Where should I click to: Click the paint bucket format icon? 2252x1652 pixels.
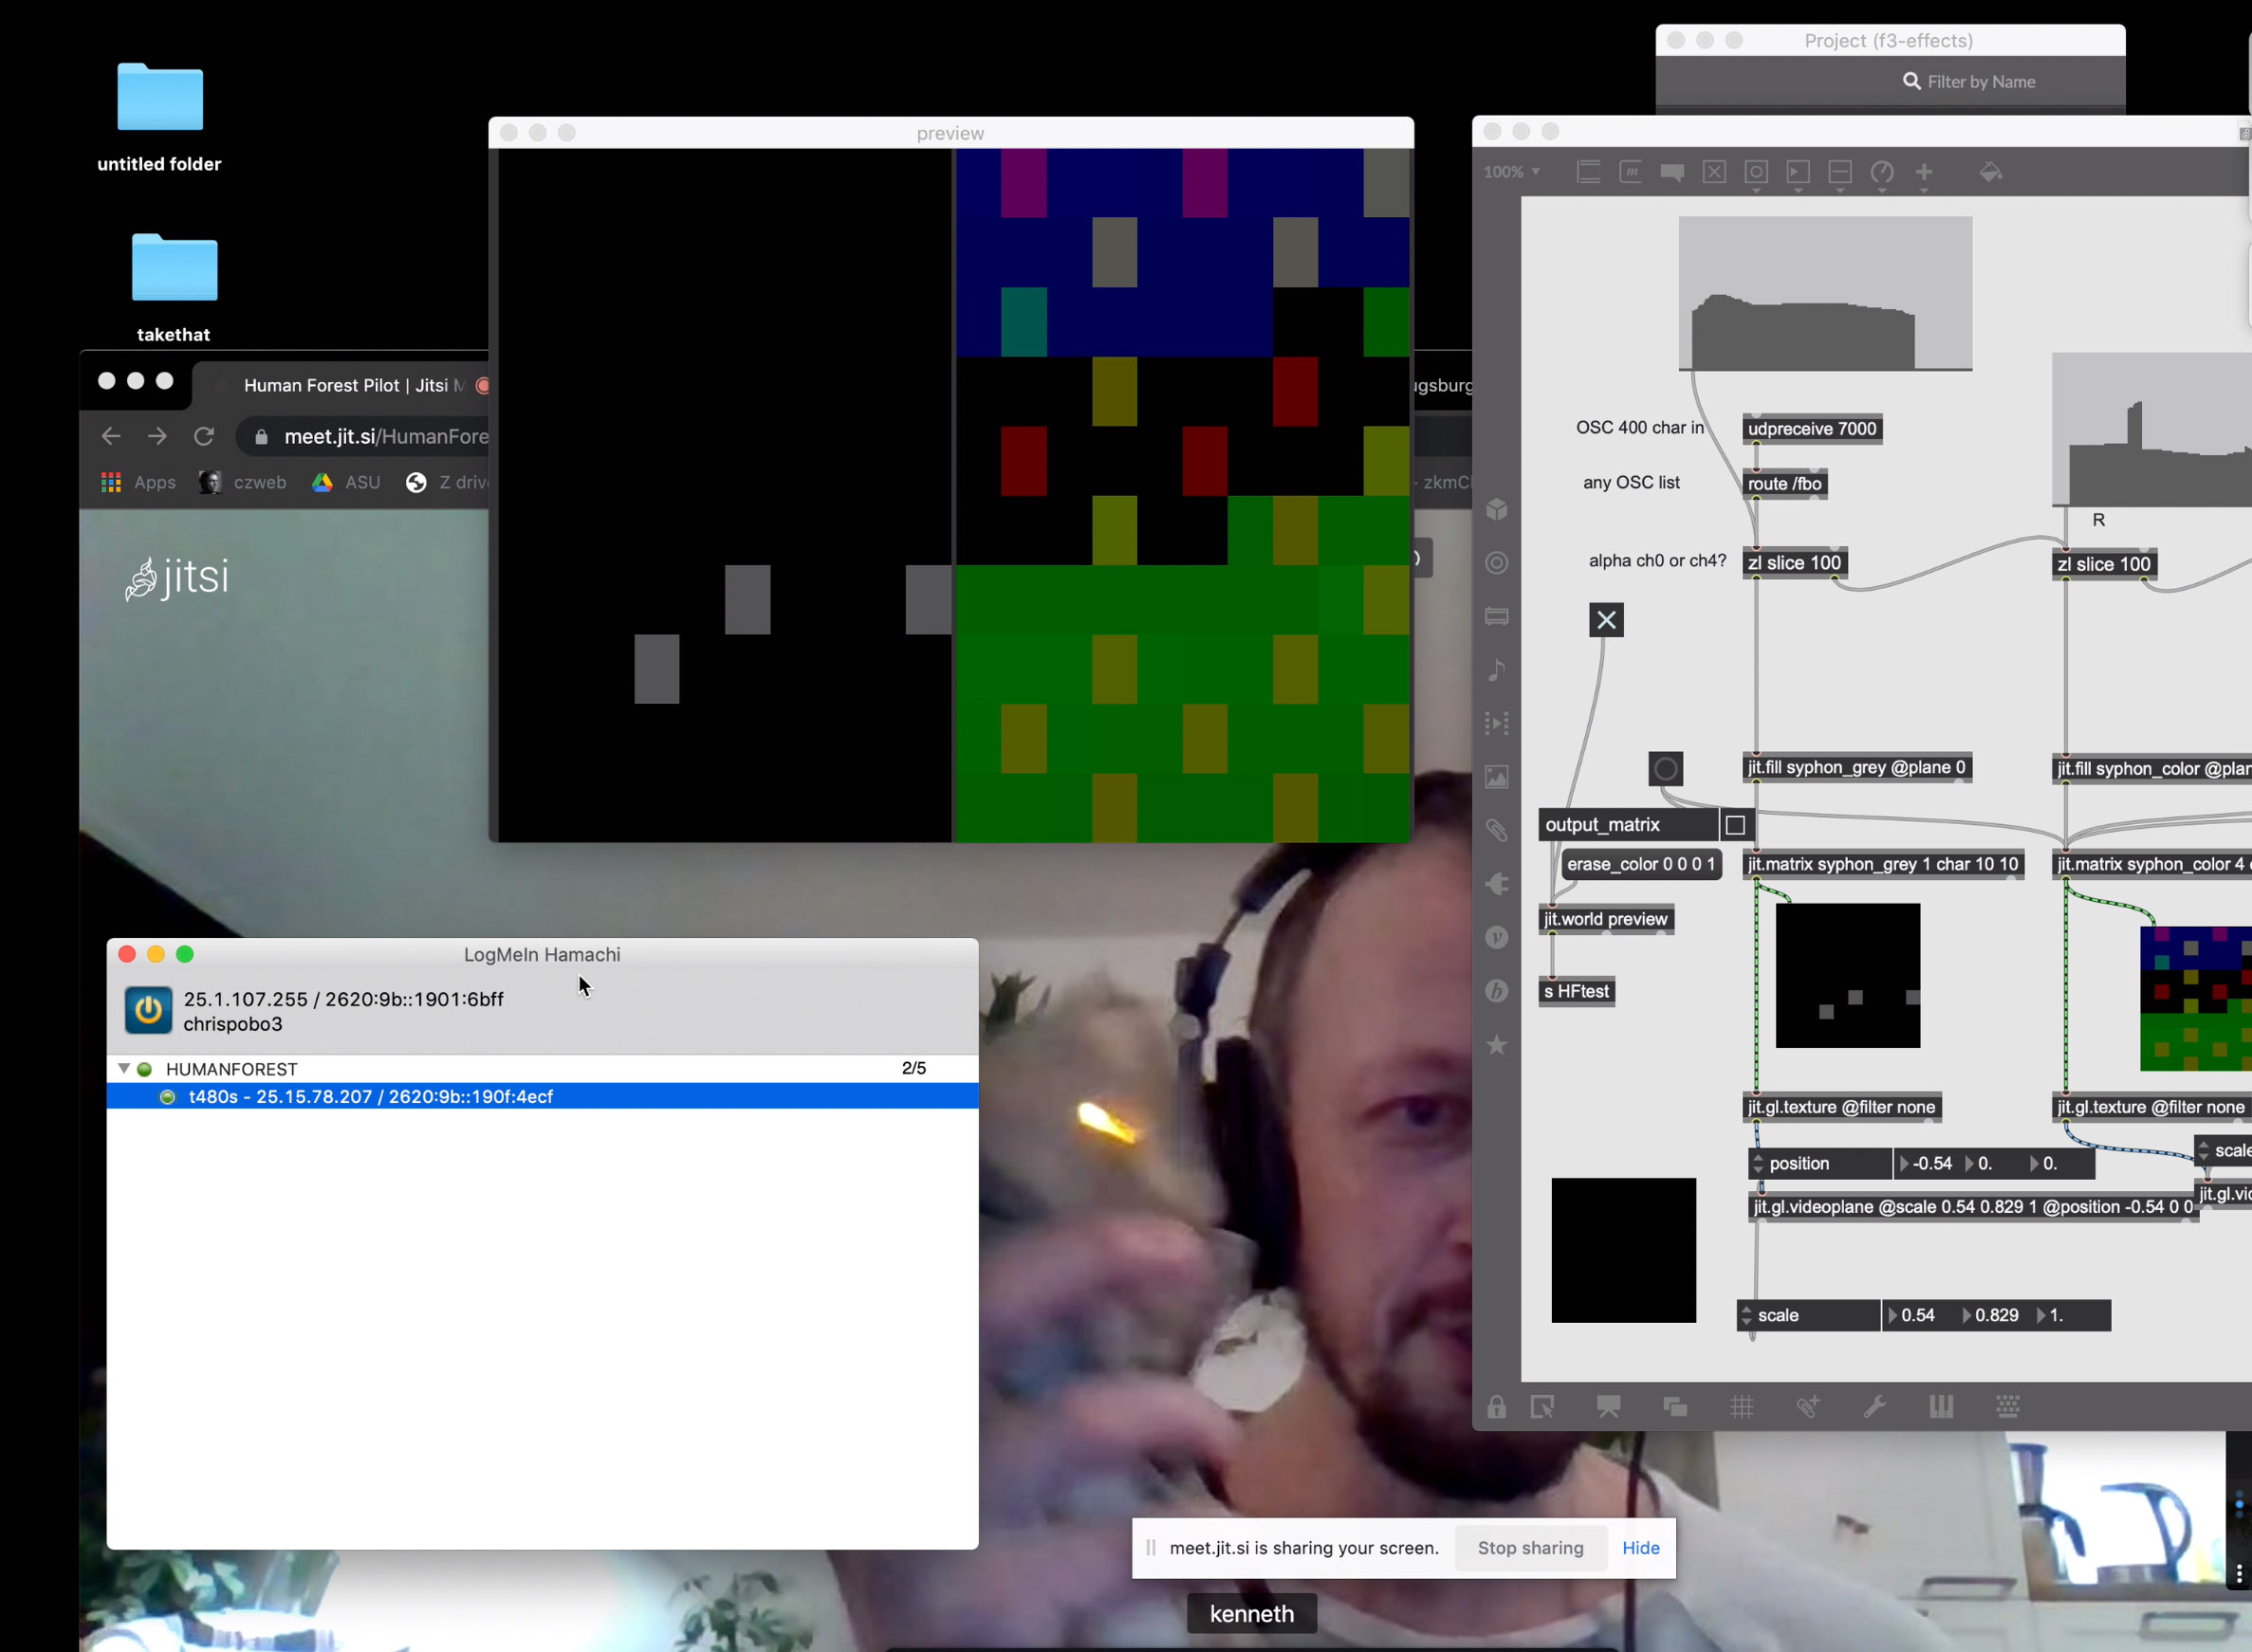(1990, 172)
